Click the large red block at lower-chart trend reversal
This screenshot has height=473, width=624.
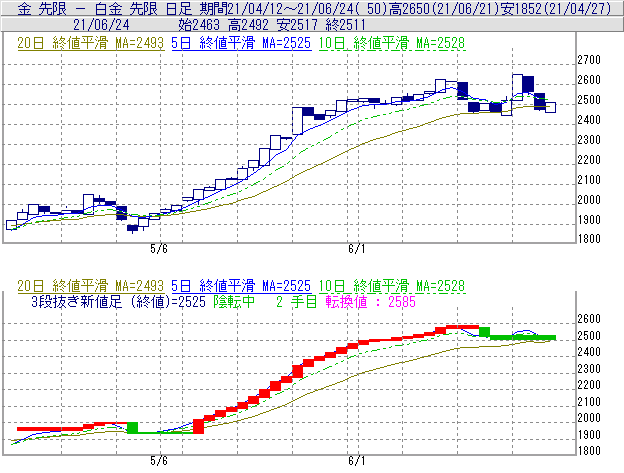(198, 426)
